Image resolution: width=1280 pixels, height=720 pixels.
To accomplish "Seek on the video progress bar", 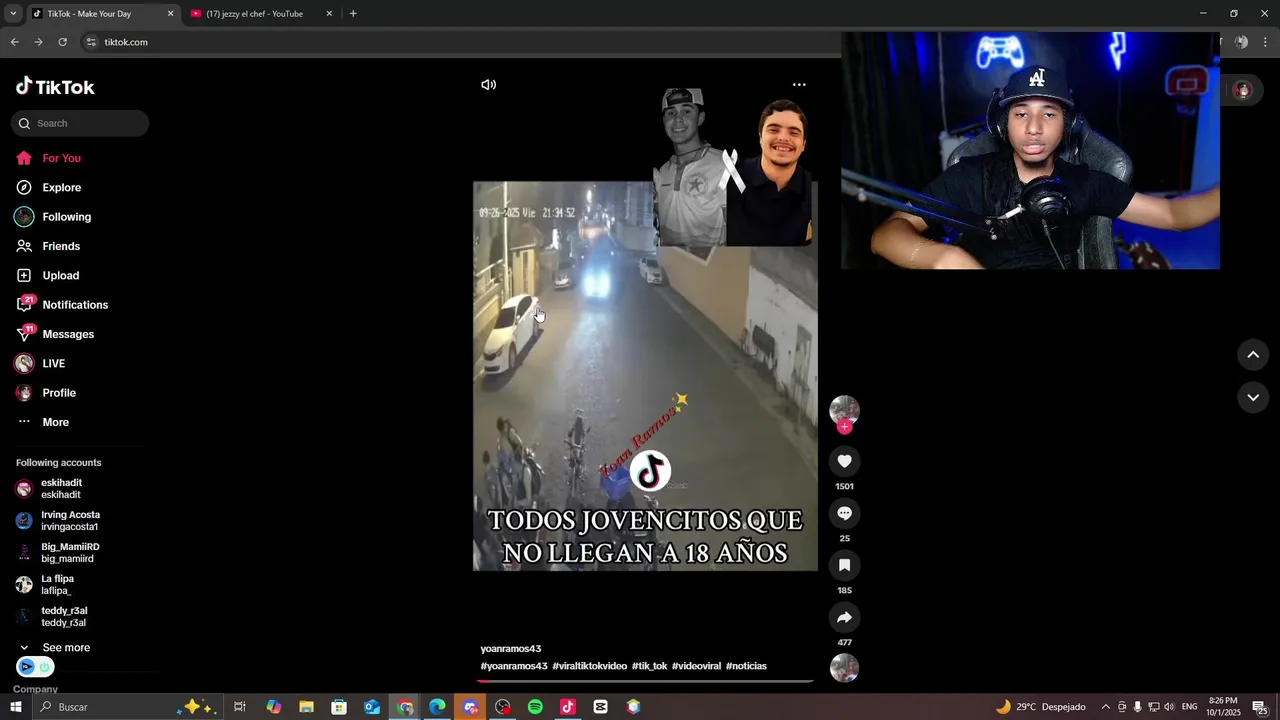I will [x=645, y=681].
